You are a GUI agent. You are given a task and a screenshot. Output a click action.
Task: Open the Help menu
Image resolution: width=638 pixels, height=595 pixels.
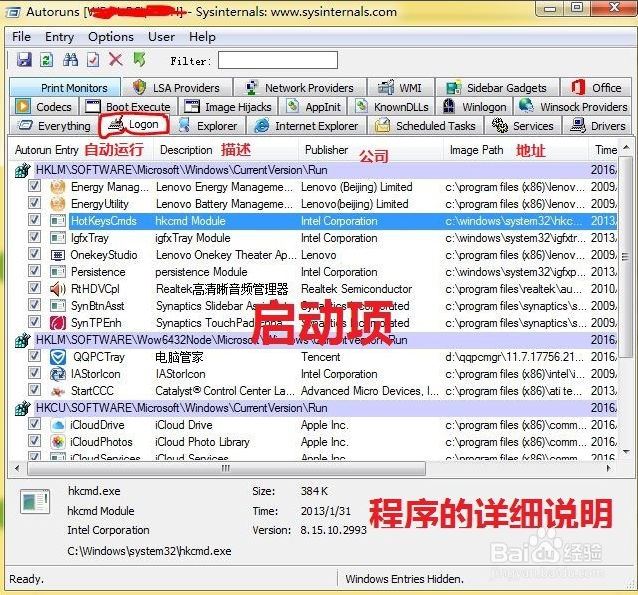coord(202,37)
